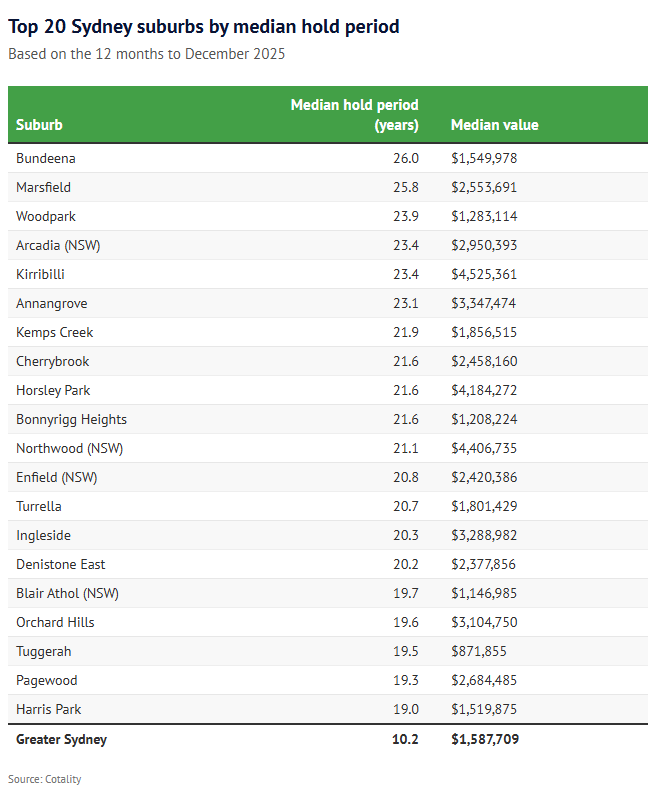Click the Source: Cotality footnote
Viewport: 652px width, 796px height.
(x=45, y=778)
